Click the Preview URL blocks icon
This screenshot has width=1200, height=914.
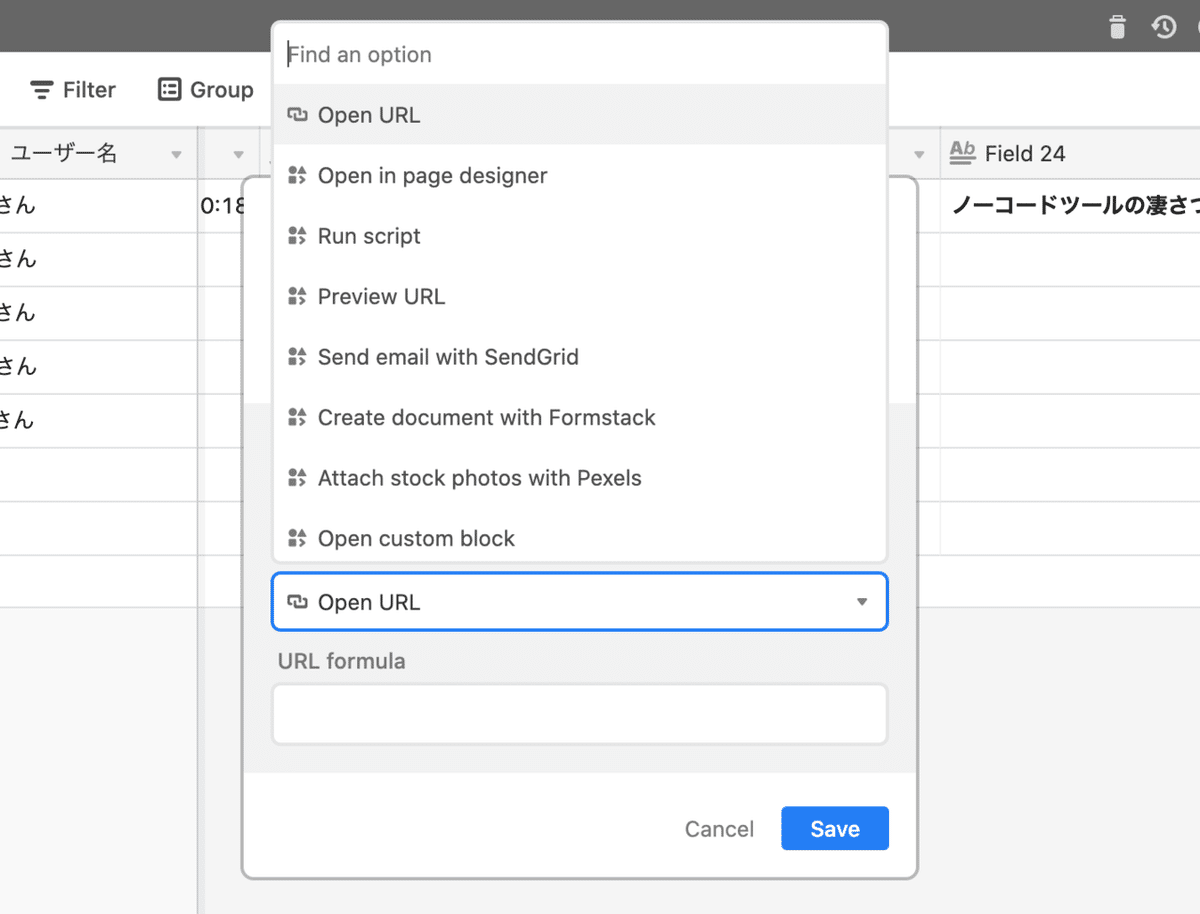pyautogui.click(x=296, y=297)
